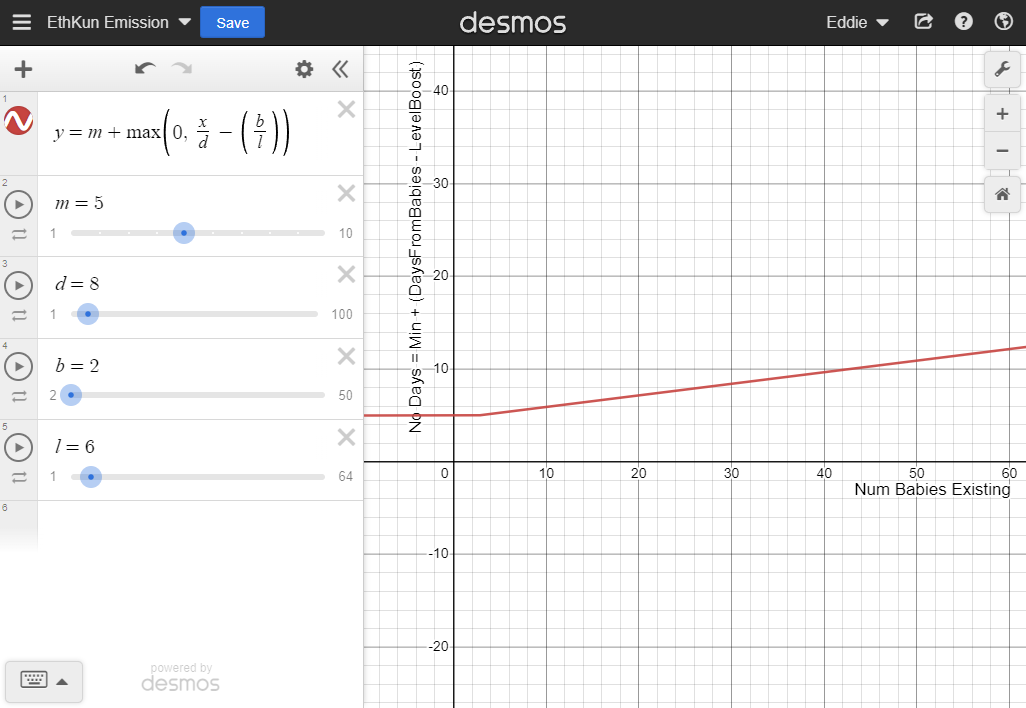
Task: Click the undo arrow
Action: (x=145, y=68)
